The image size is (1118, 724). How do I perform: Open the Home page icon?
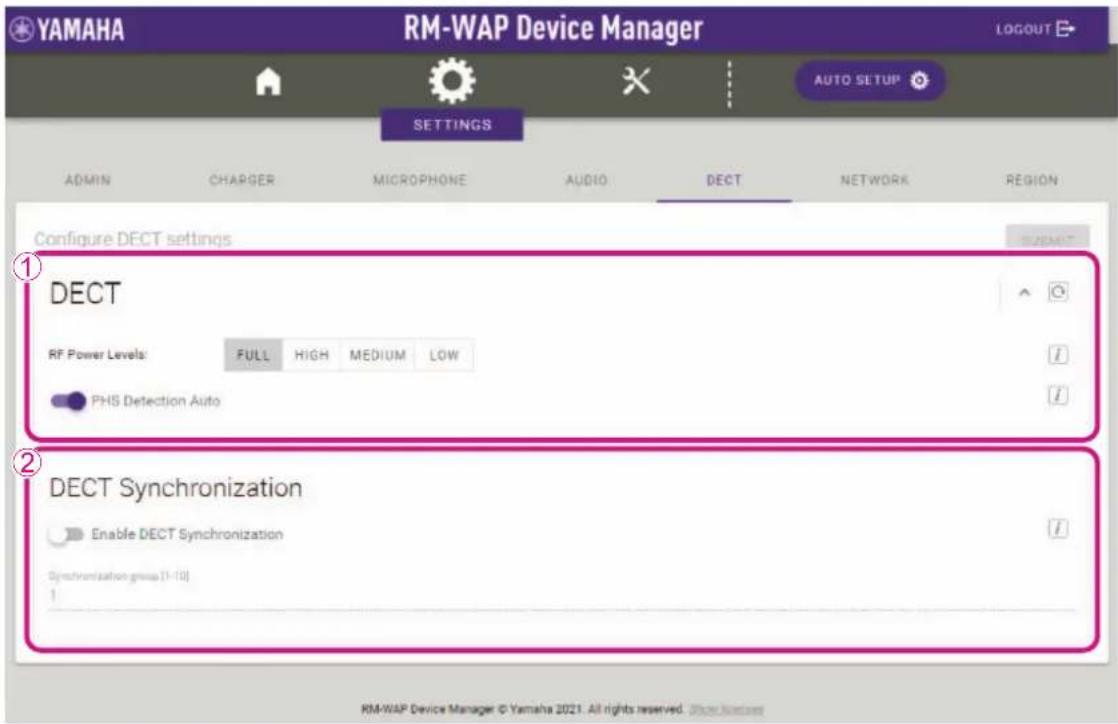pos(268,81)
